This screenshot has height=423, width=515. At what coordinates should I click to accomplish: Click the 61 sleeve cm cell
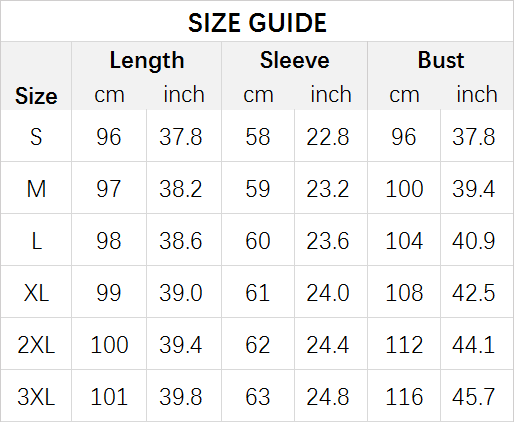[x=257, y=293]
